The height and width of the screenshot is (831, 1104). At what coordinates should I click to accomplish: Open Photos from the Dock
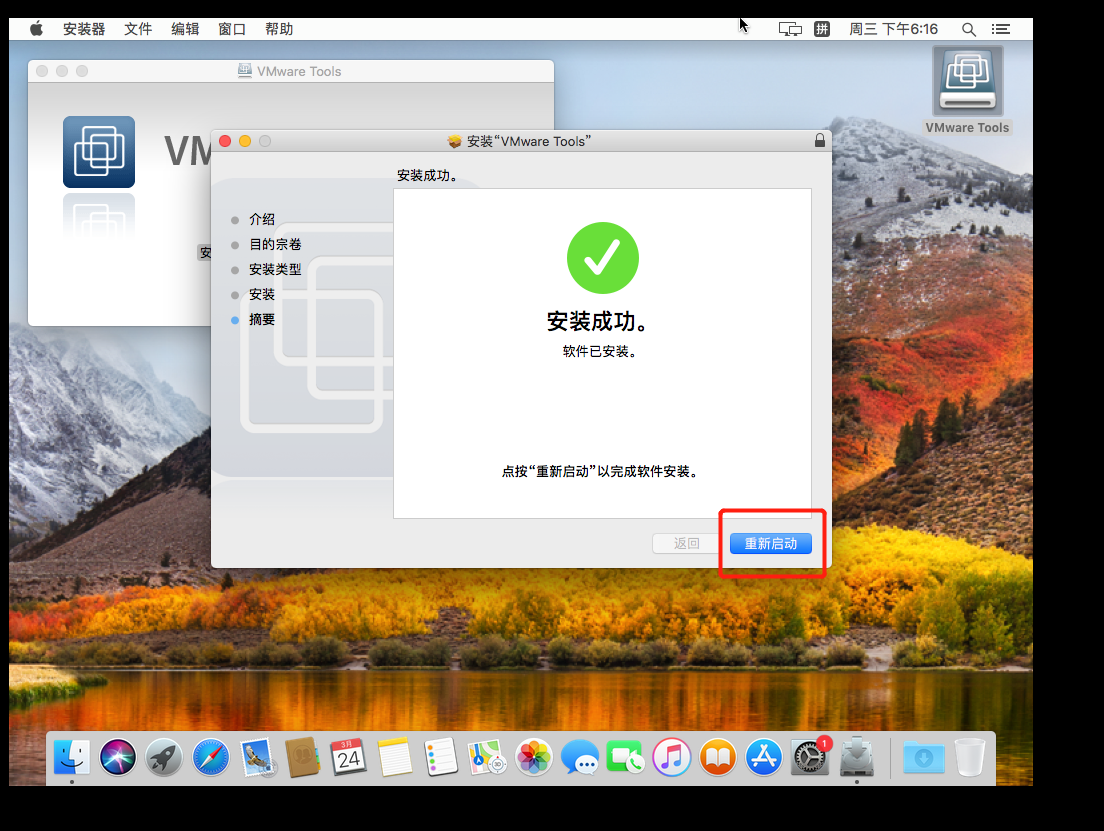tap(534, 758)
